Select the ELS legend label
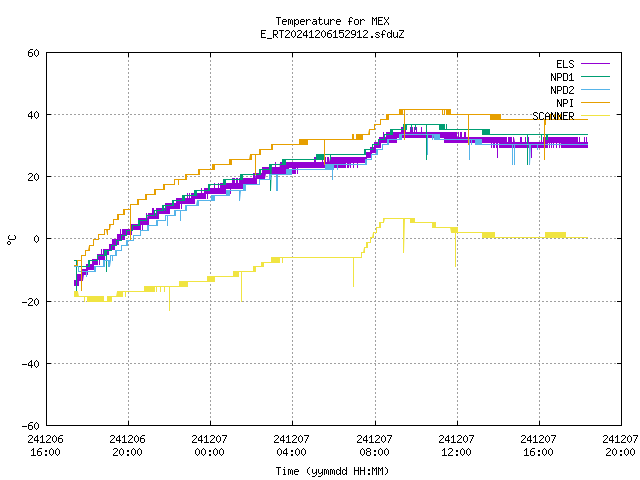640x480 pixels. [x=565, y=64]
